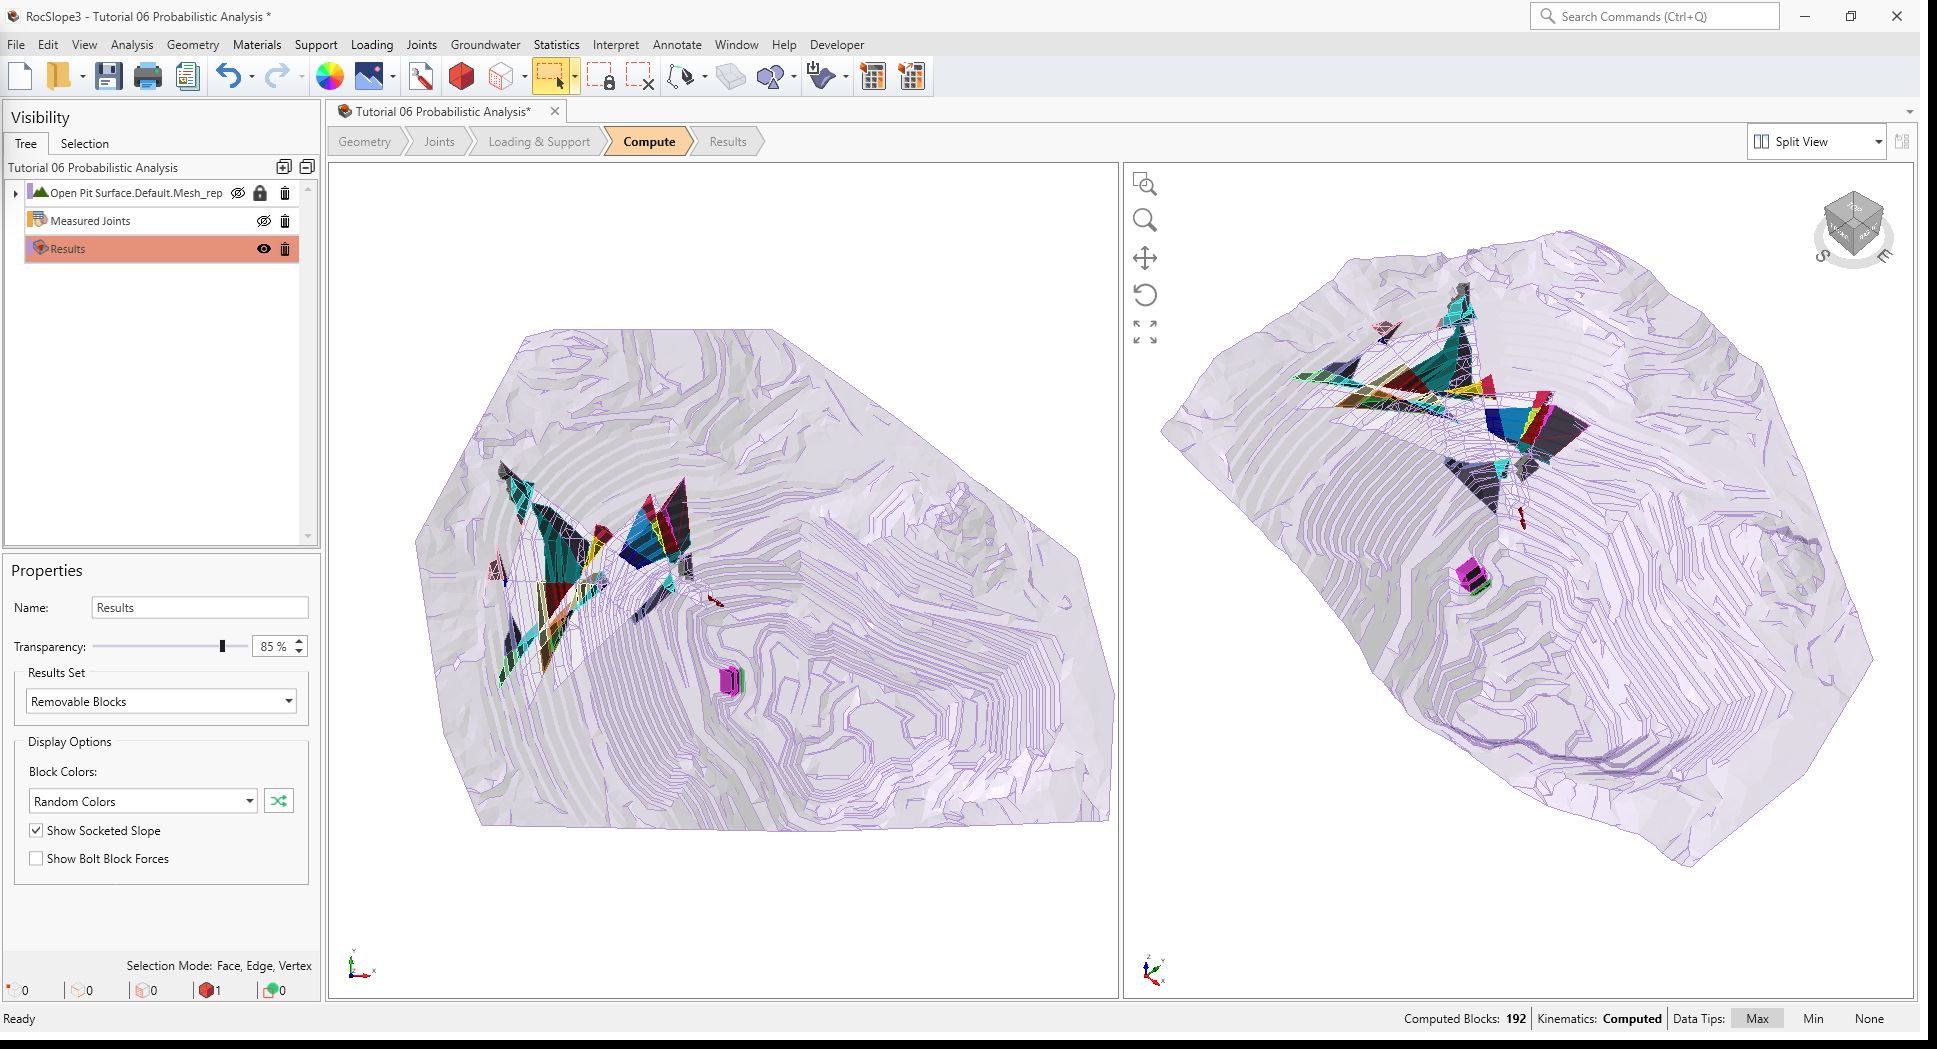Screen dimensions: 1937x1049
Task: Set Data Tips to Max
Action: (1757, 1018)
